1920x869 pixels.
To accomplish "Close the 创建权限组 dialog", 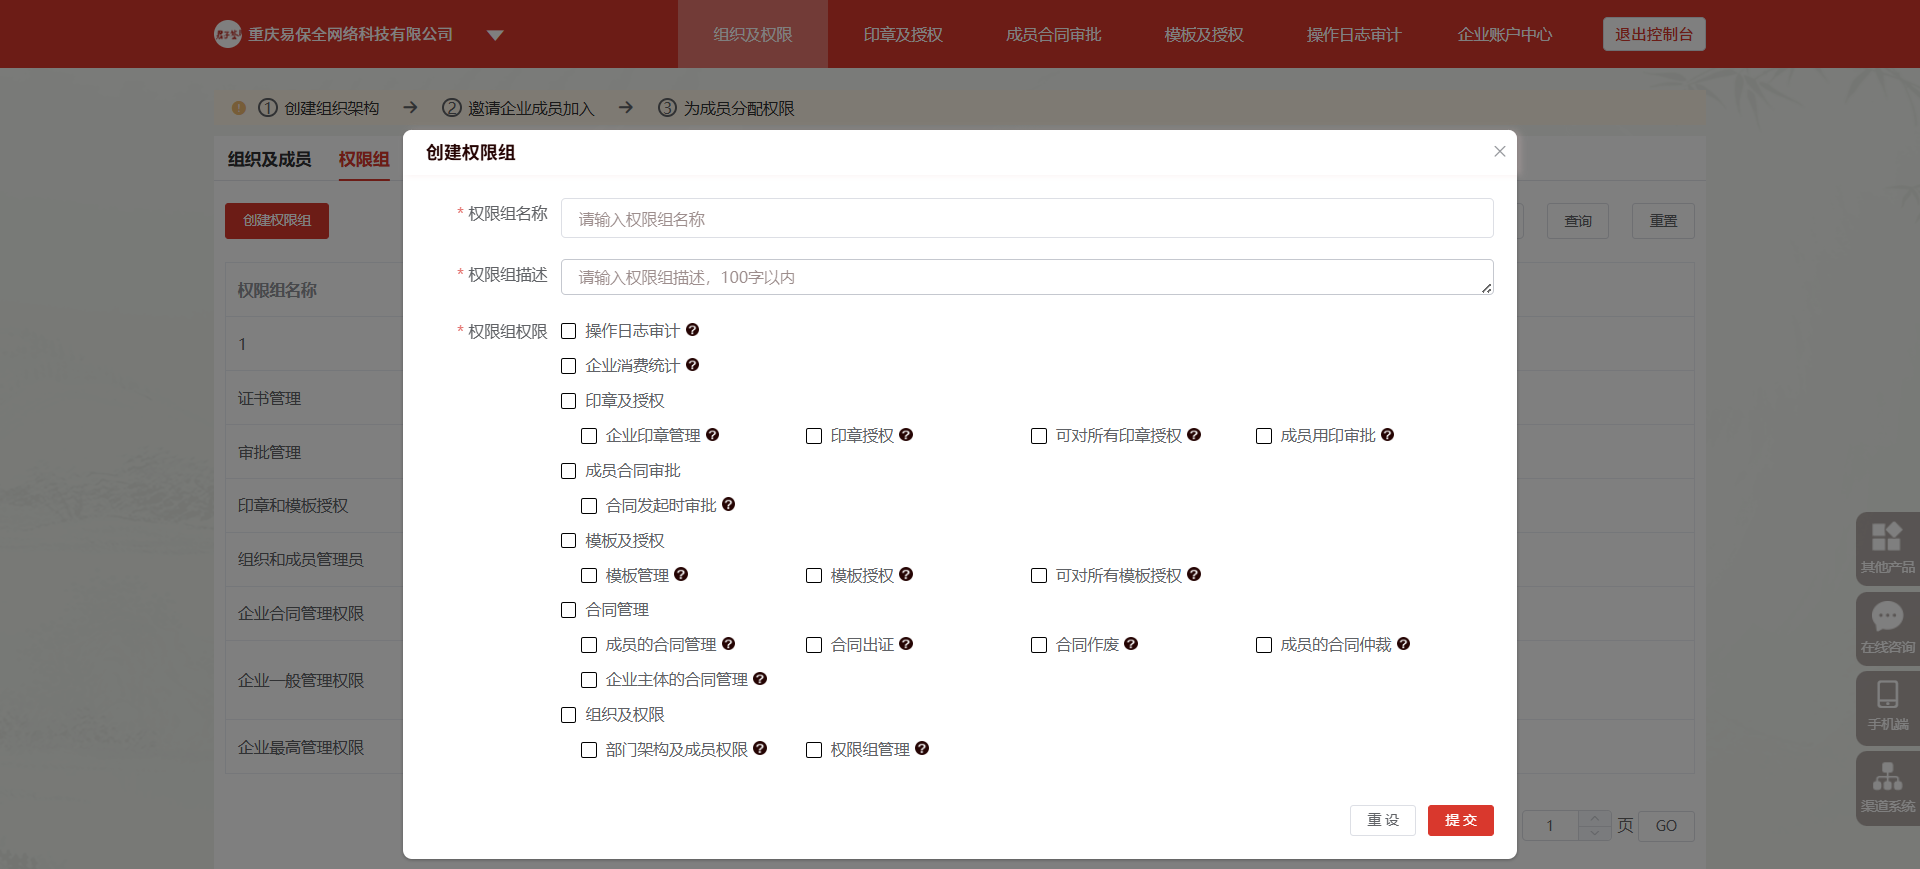I will click(x=1499, y=152).
